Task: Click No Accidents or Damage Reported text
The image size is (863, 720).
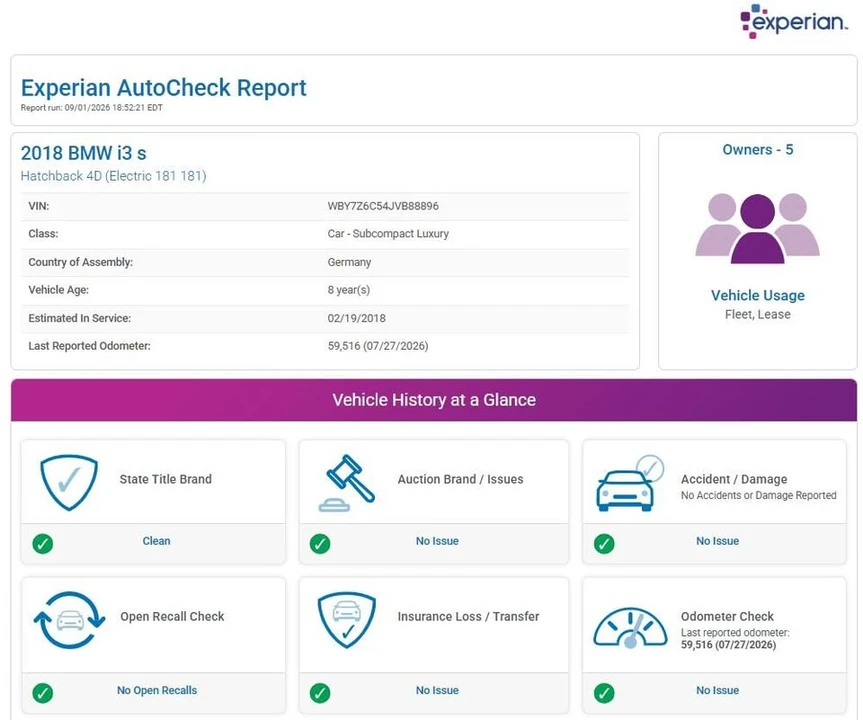Action: tap(758, 495)
